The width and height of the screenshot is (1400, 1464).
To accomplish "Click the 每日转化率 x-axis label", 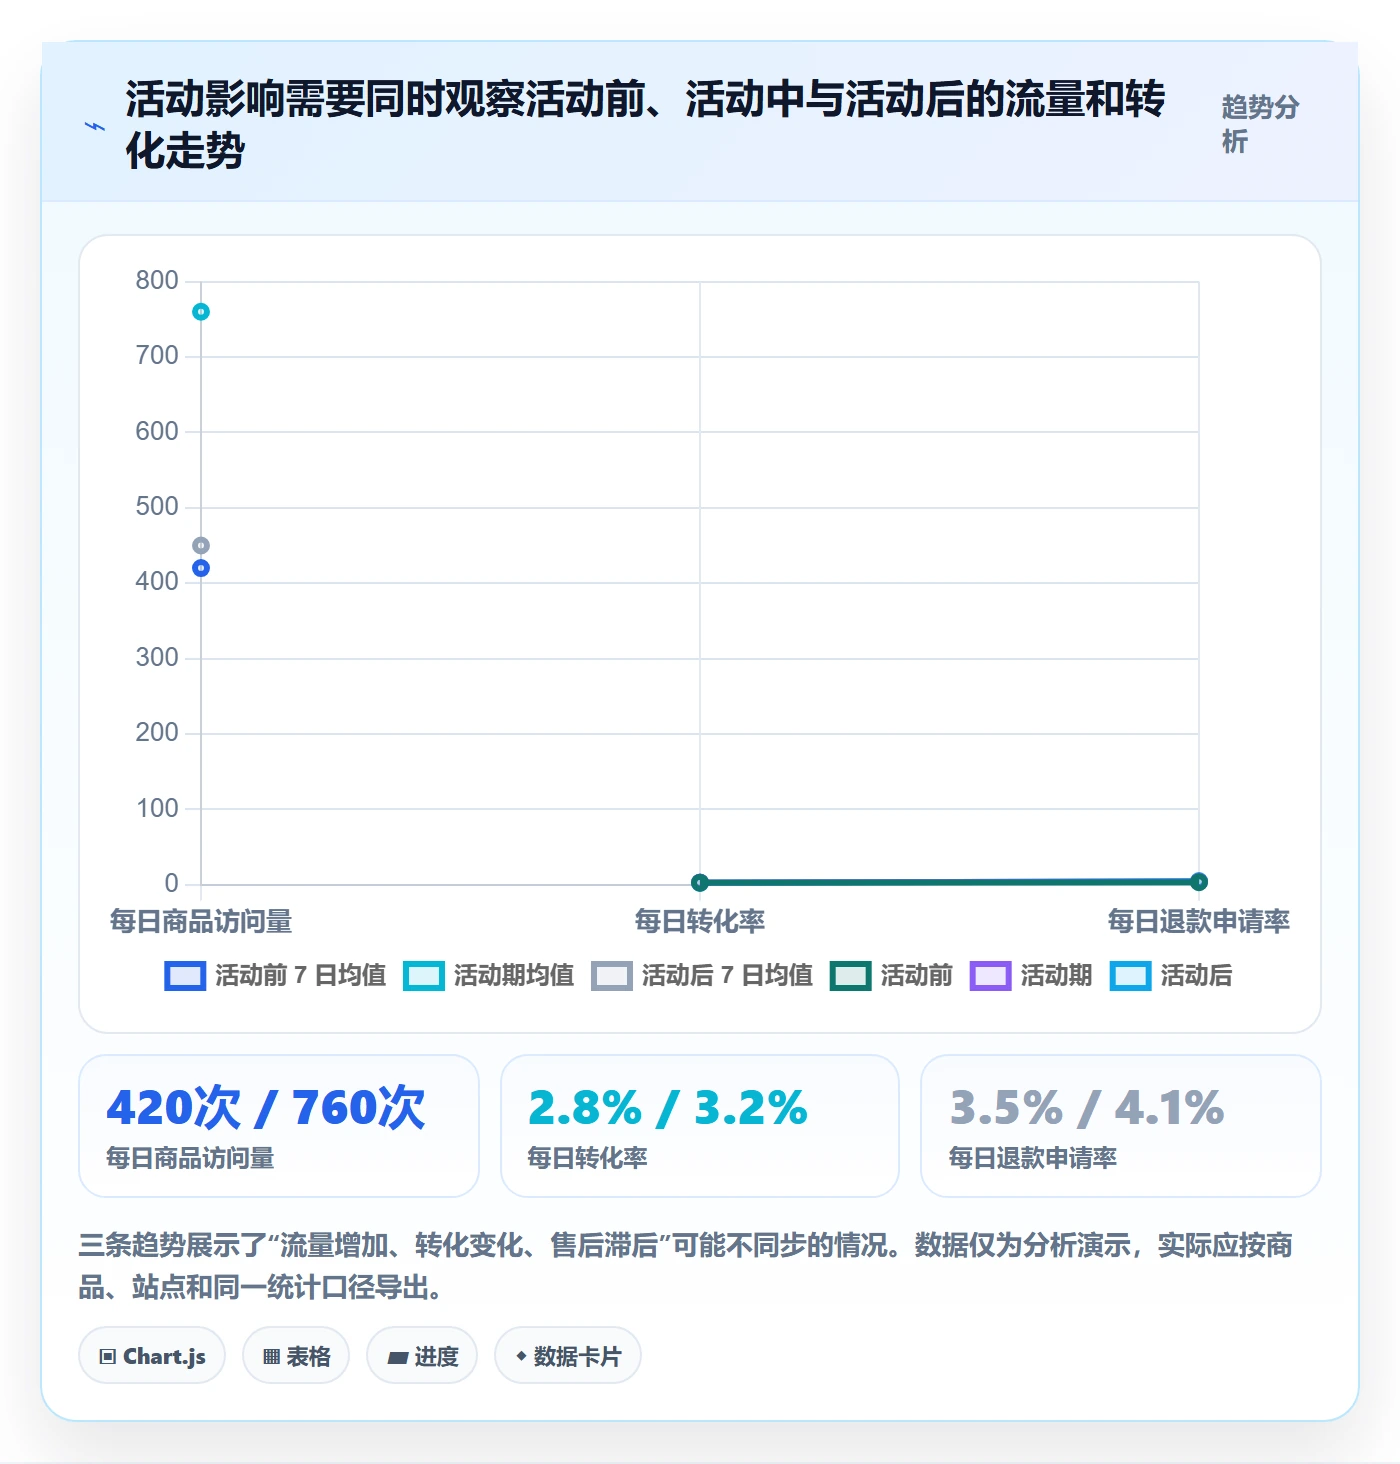I will pos(700,921).
